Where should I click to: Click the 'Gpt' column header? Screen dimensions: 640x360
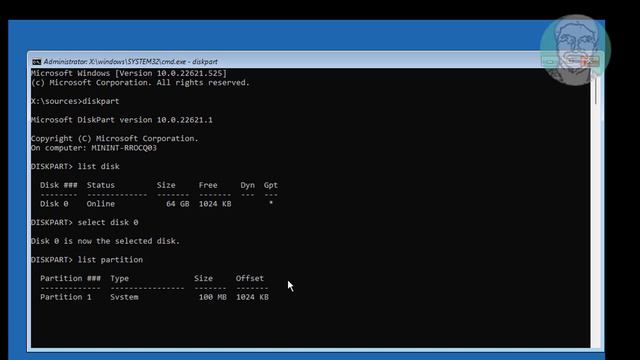click(x=271, y=185)
